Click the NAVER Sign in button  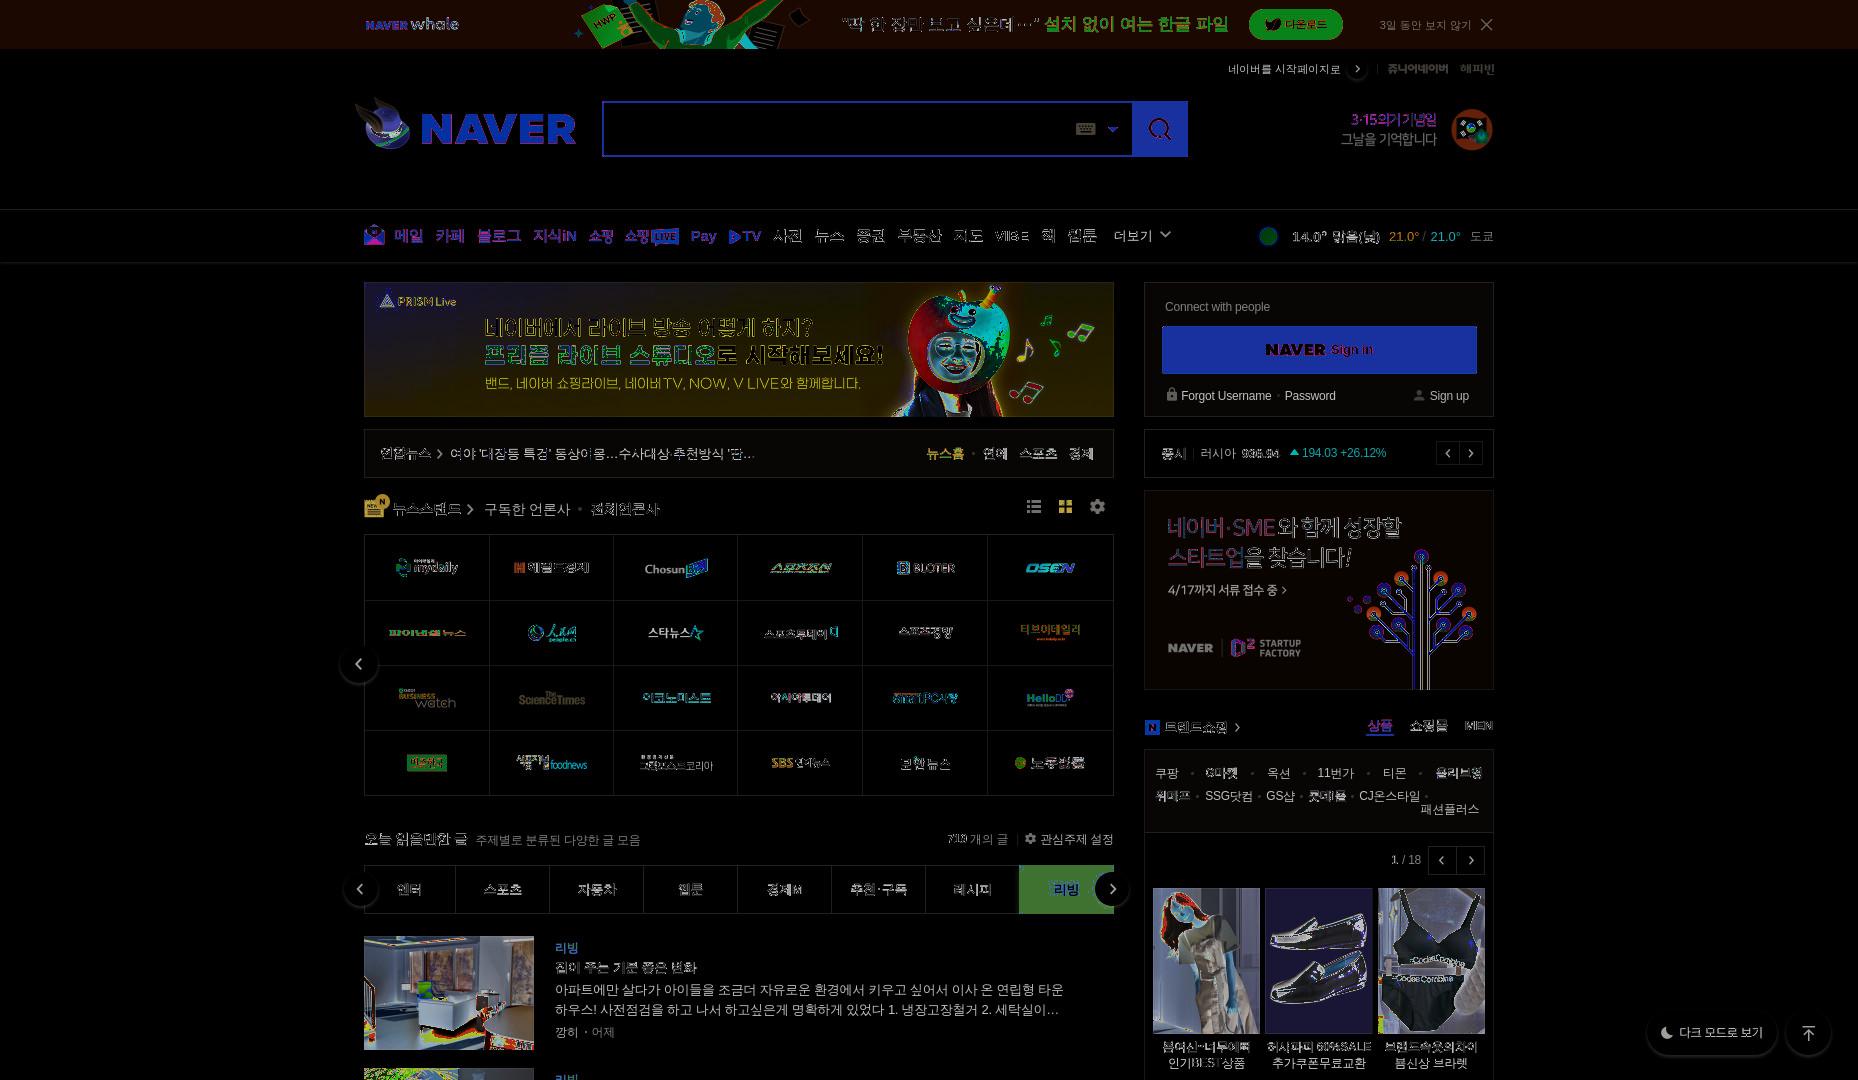pos(1319,350)
